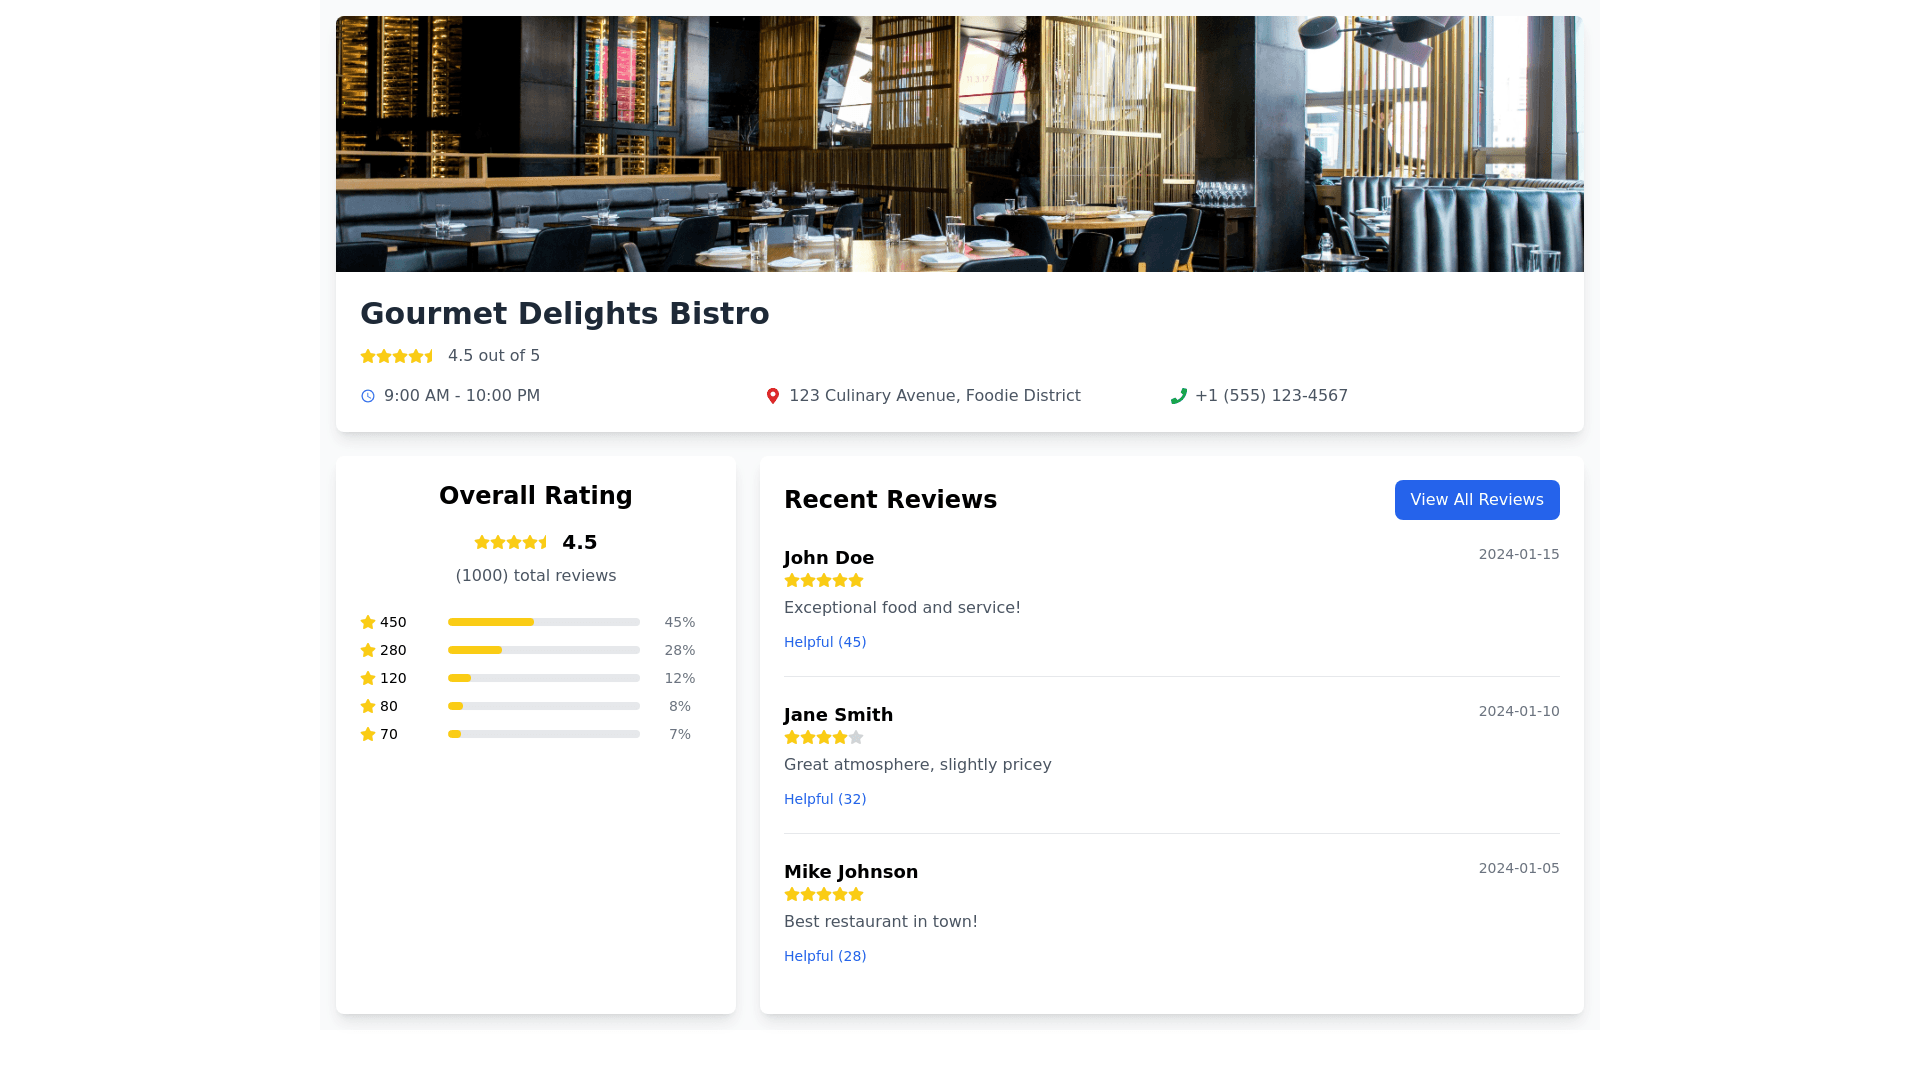
Task: Mark John Doe's review as Helpful
Action: click(x=825, y=642)
